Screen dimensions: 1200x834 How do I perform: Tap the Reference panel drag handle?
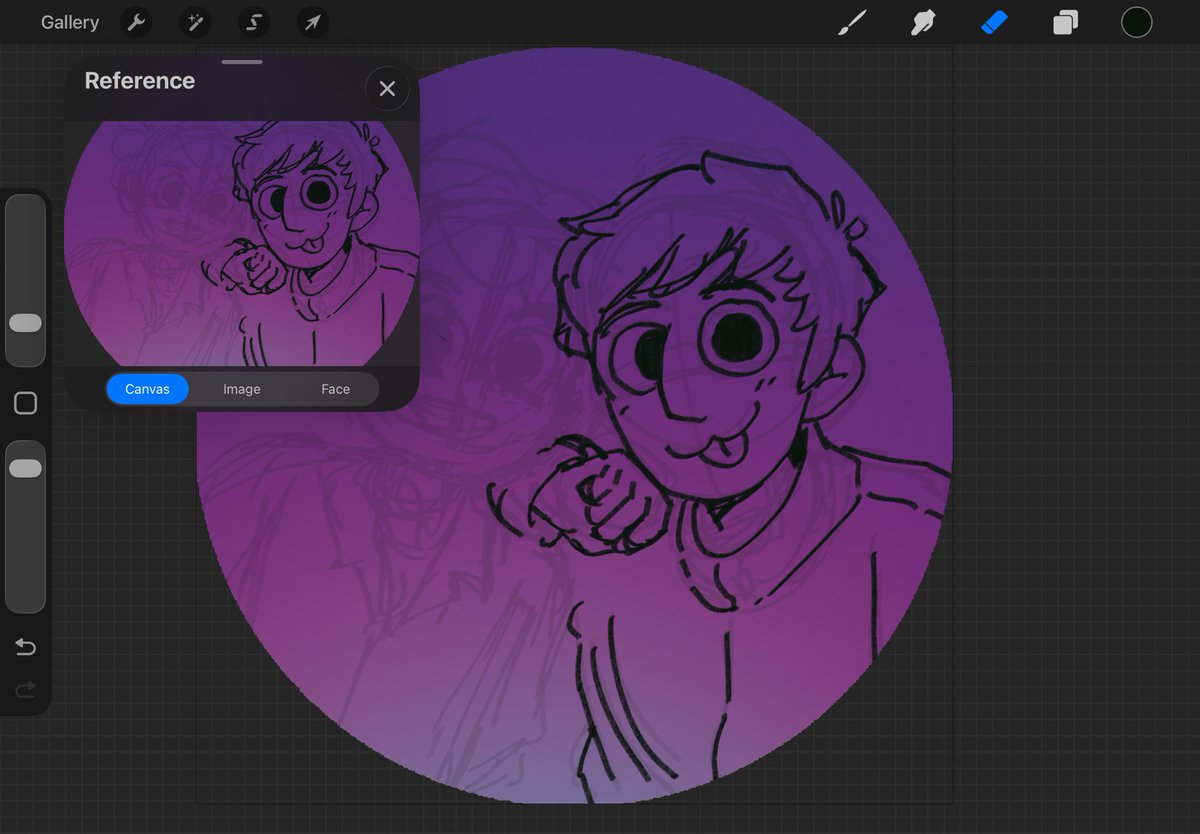tap(240, 62)
